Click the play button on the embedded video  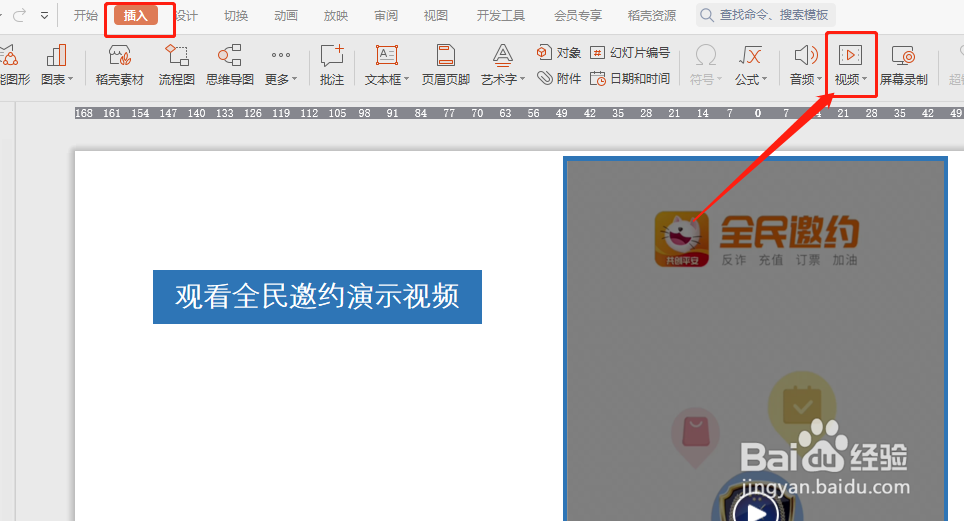[758, 512]
